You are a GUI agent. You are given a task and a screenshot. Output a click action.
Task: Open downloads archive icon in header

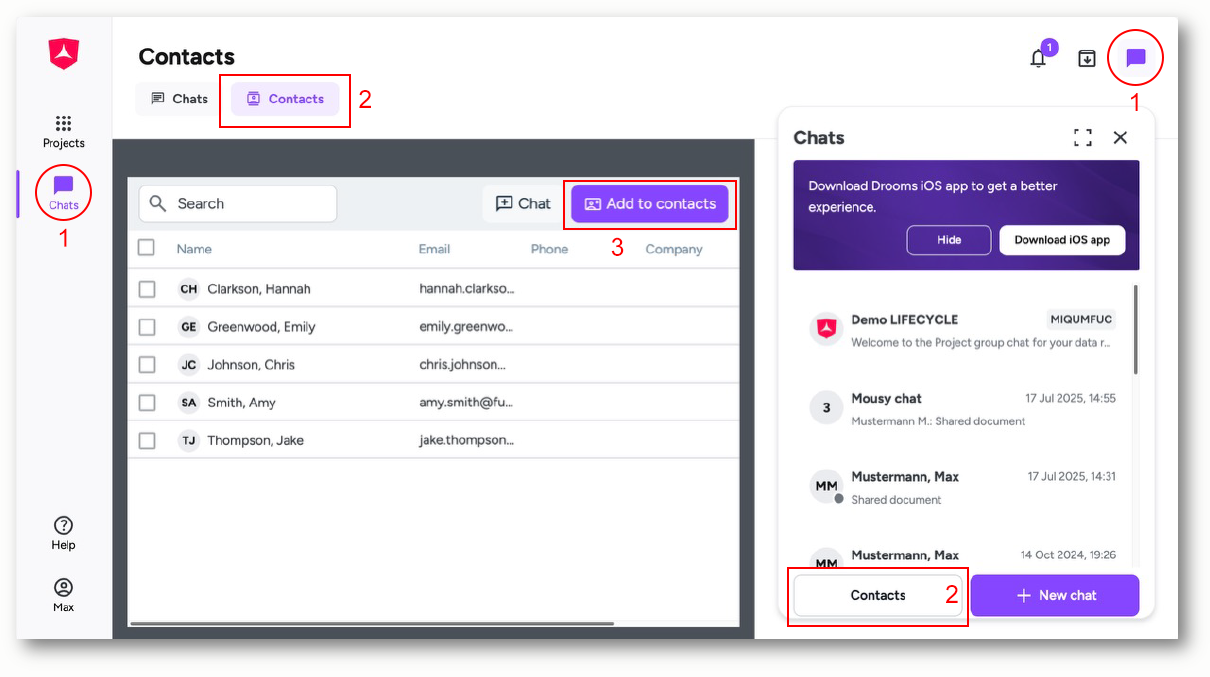click(1087, 58)
